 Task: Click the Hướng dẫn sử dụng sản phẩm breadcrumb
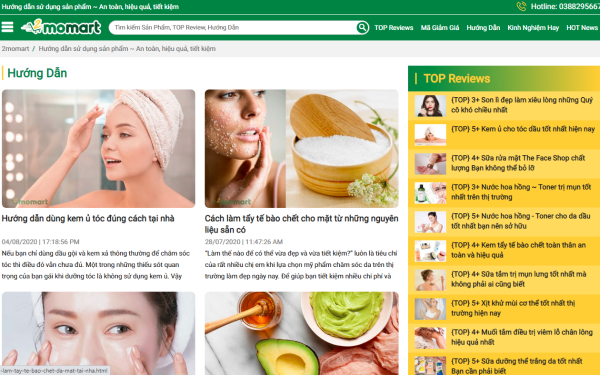click(x=127, y=49)
